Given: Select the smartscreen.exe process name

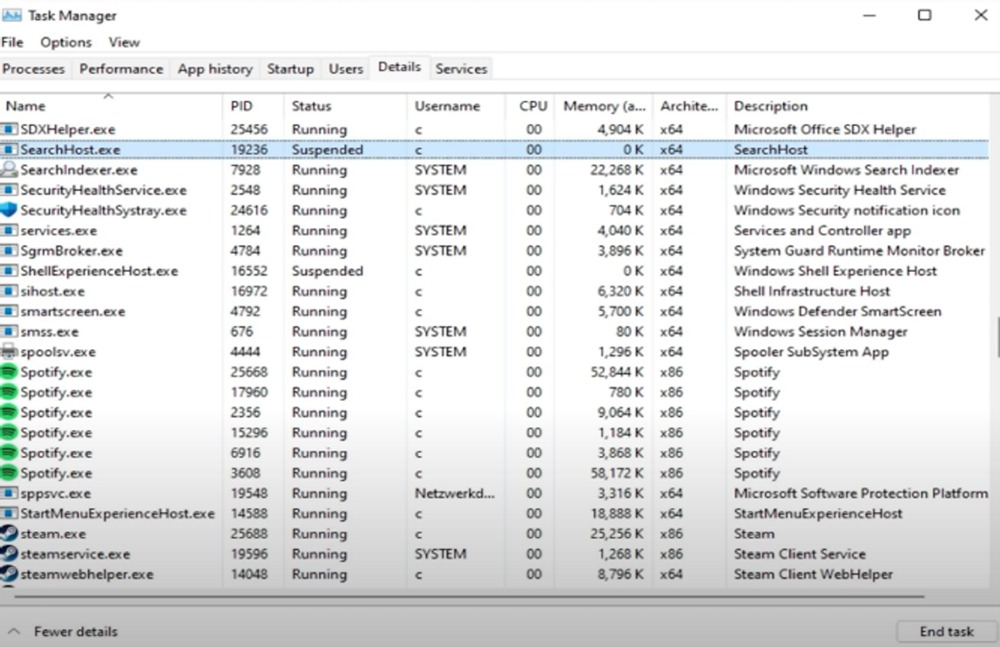Looking at the screenshot, I should point(73,311).
